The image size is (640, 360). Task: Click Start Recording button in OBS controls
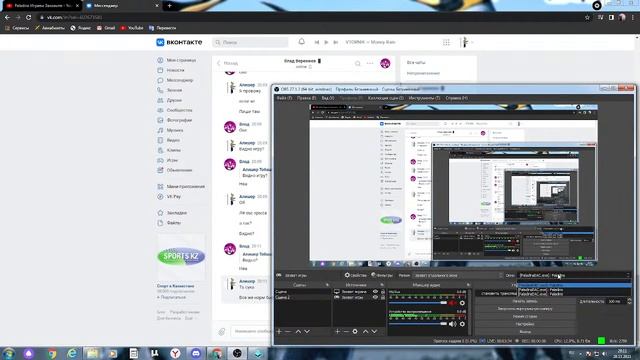525,301
